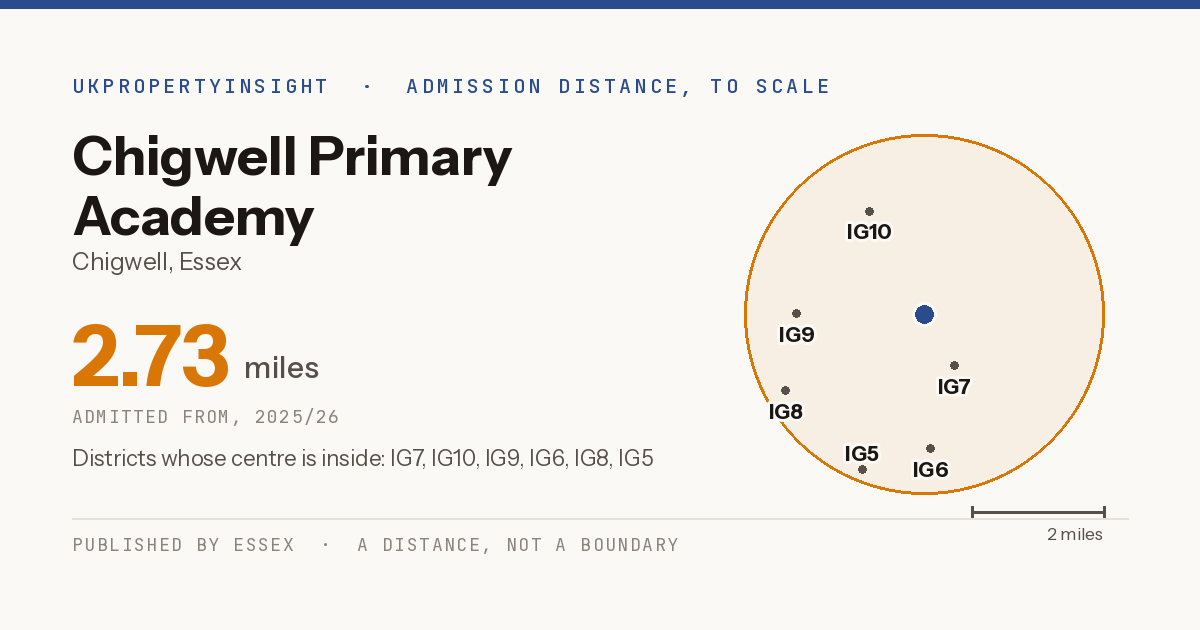Click the 2.73 miles distance figure
This screenshot has width=1200, height=630.
196,356
